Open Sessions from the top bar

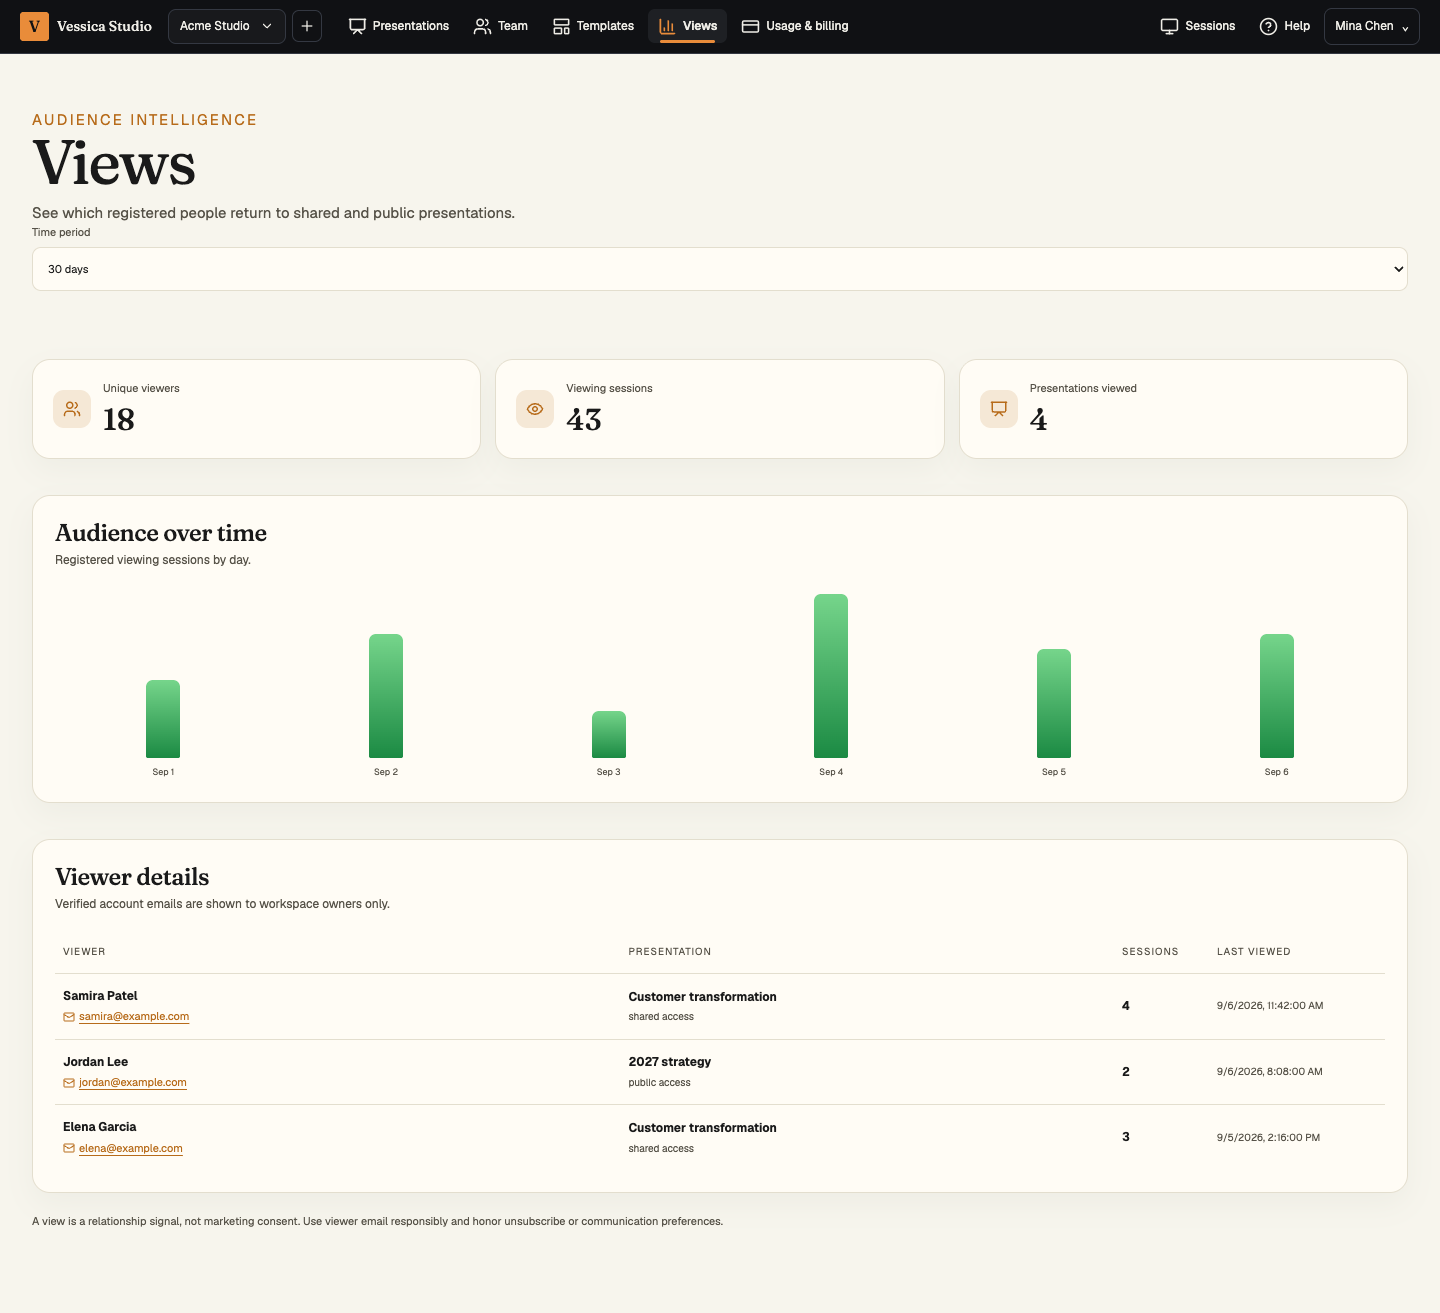[x=1198, y=26]
